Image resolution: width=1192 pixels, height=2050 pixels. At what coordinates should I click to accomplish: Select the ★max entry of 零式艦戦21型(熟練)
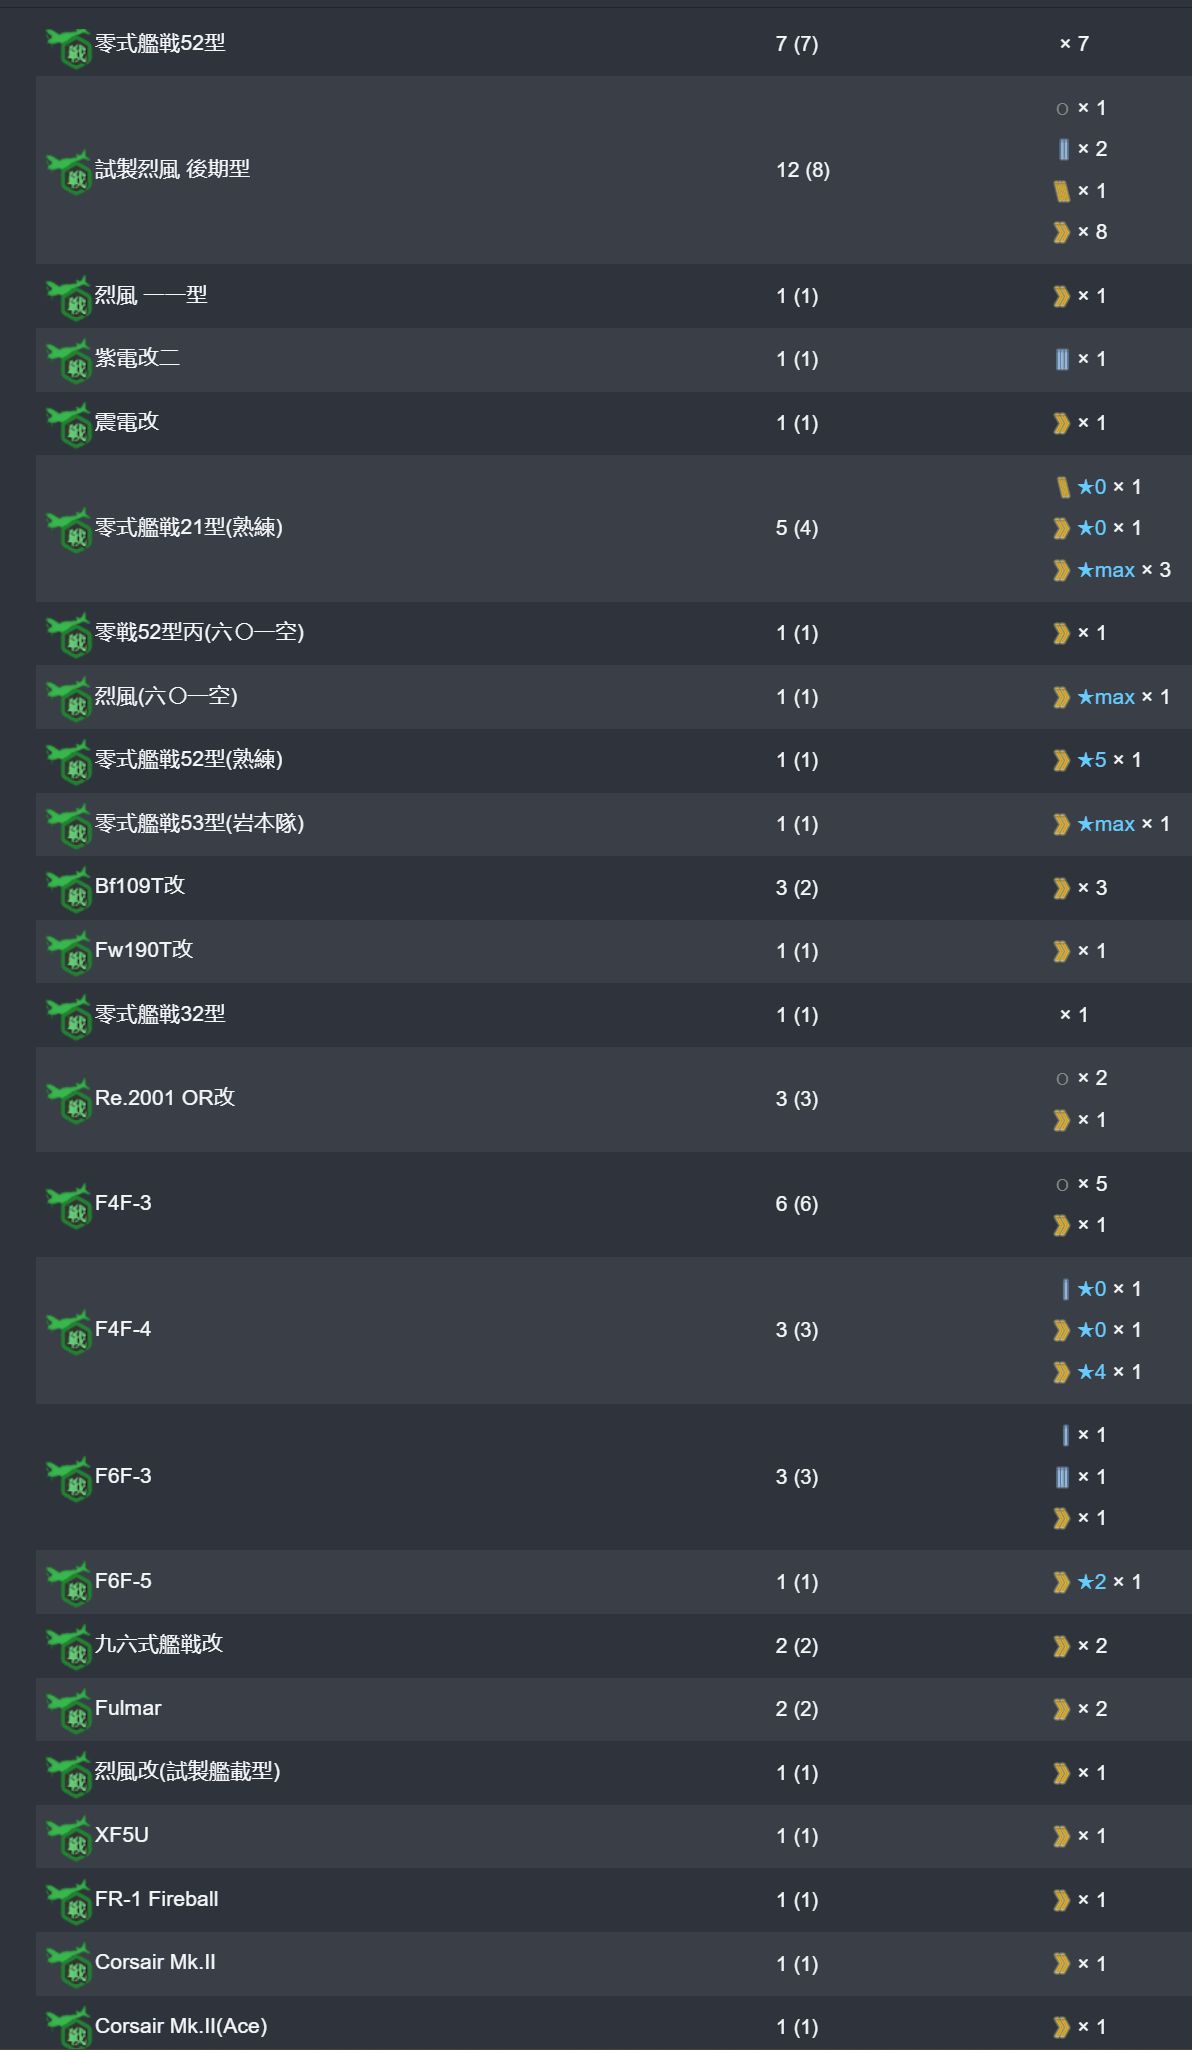pos(1106,570)
